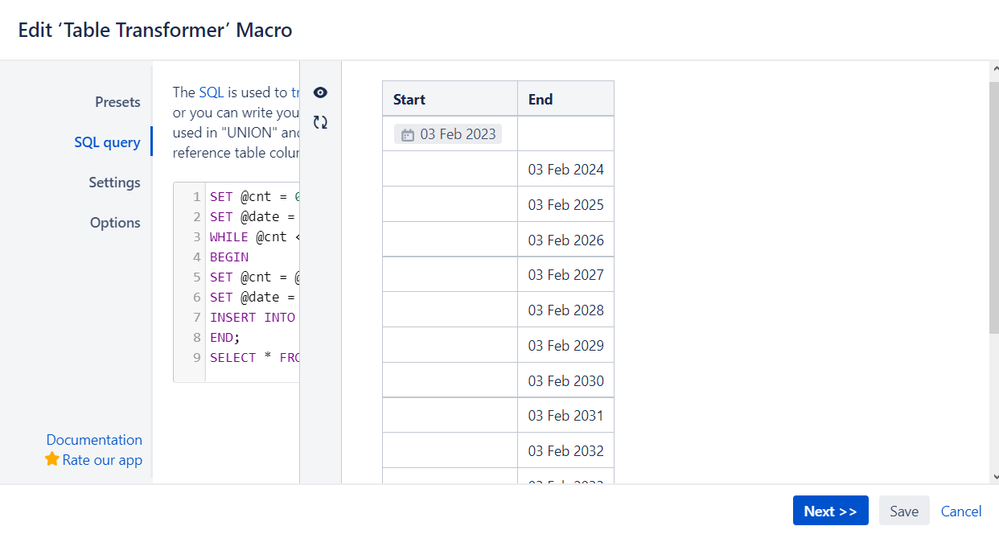Click inside the SQL code editor
Image resolution: width=999 pixels, height=534 pixels.
[252, 277]
